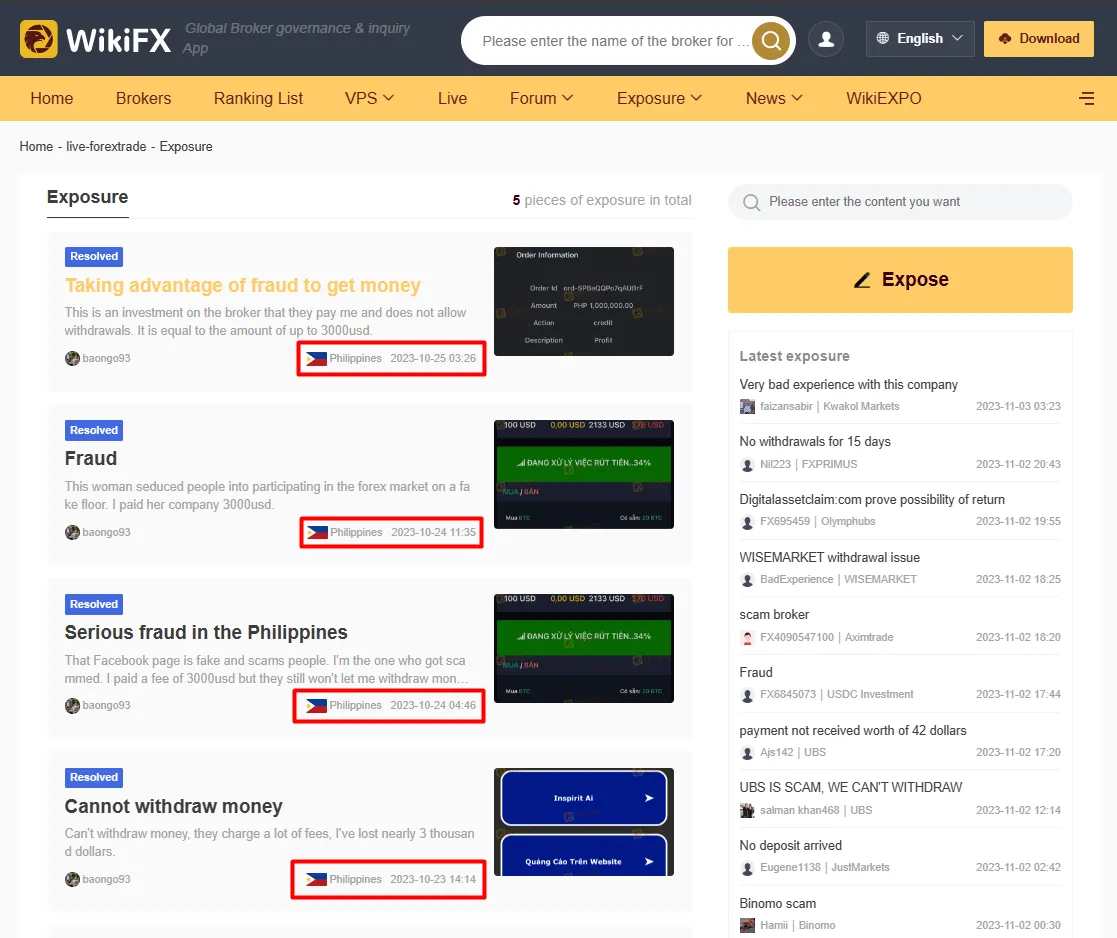
Task: Open the English language dropdown
Action: pyautogui.click(x=920, y=38)
